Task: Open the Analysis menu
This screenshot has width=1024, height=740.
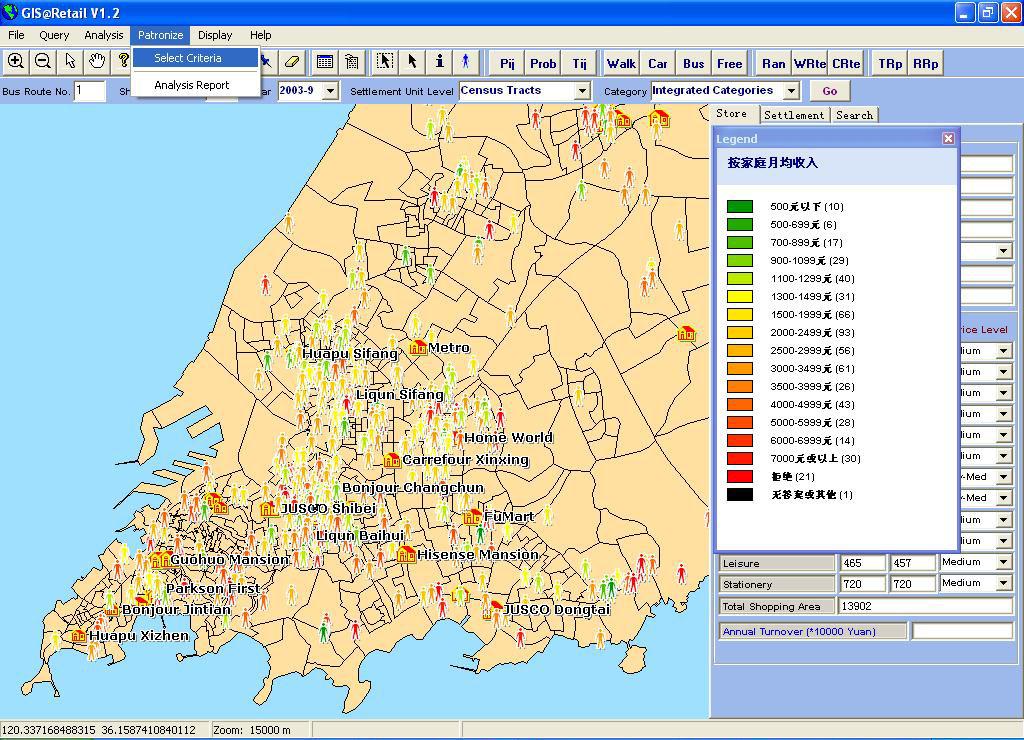Action: (104, 35)
